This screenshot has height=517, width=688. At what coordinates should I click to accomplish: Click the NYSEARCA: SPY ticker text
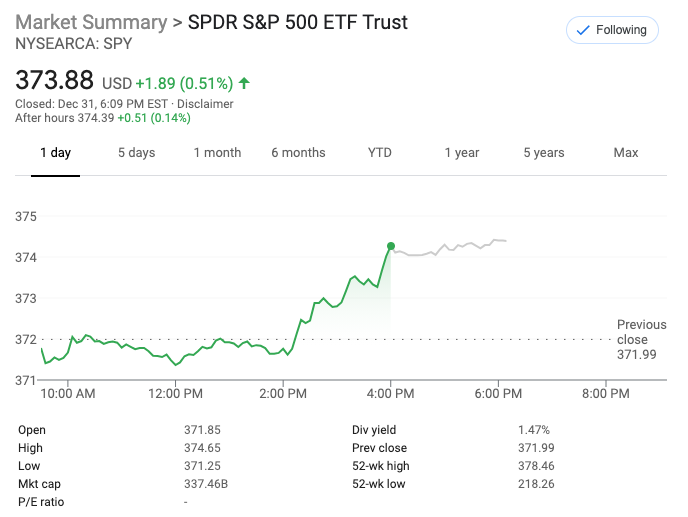pos(73,44)
